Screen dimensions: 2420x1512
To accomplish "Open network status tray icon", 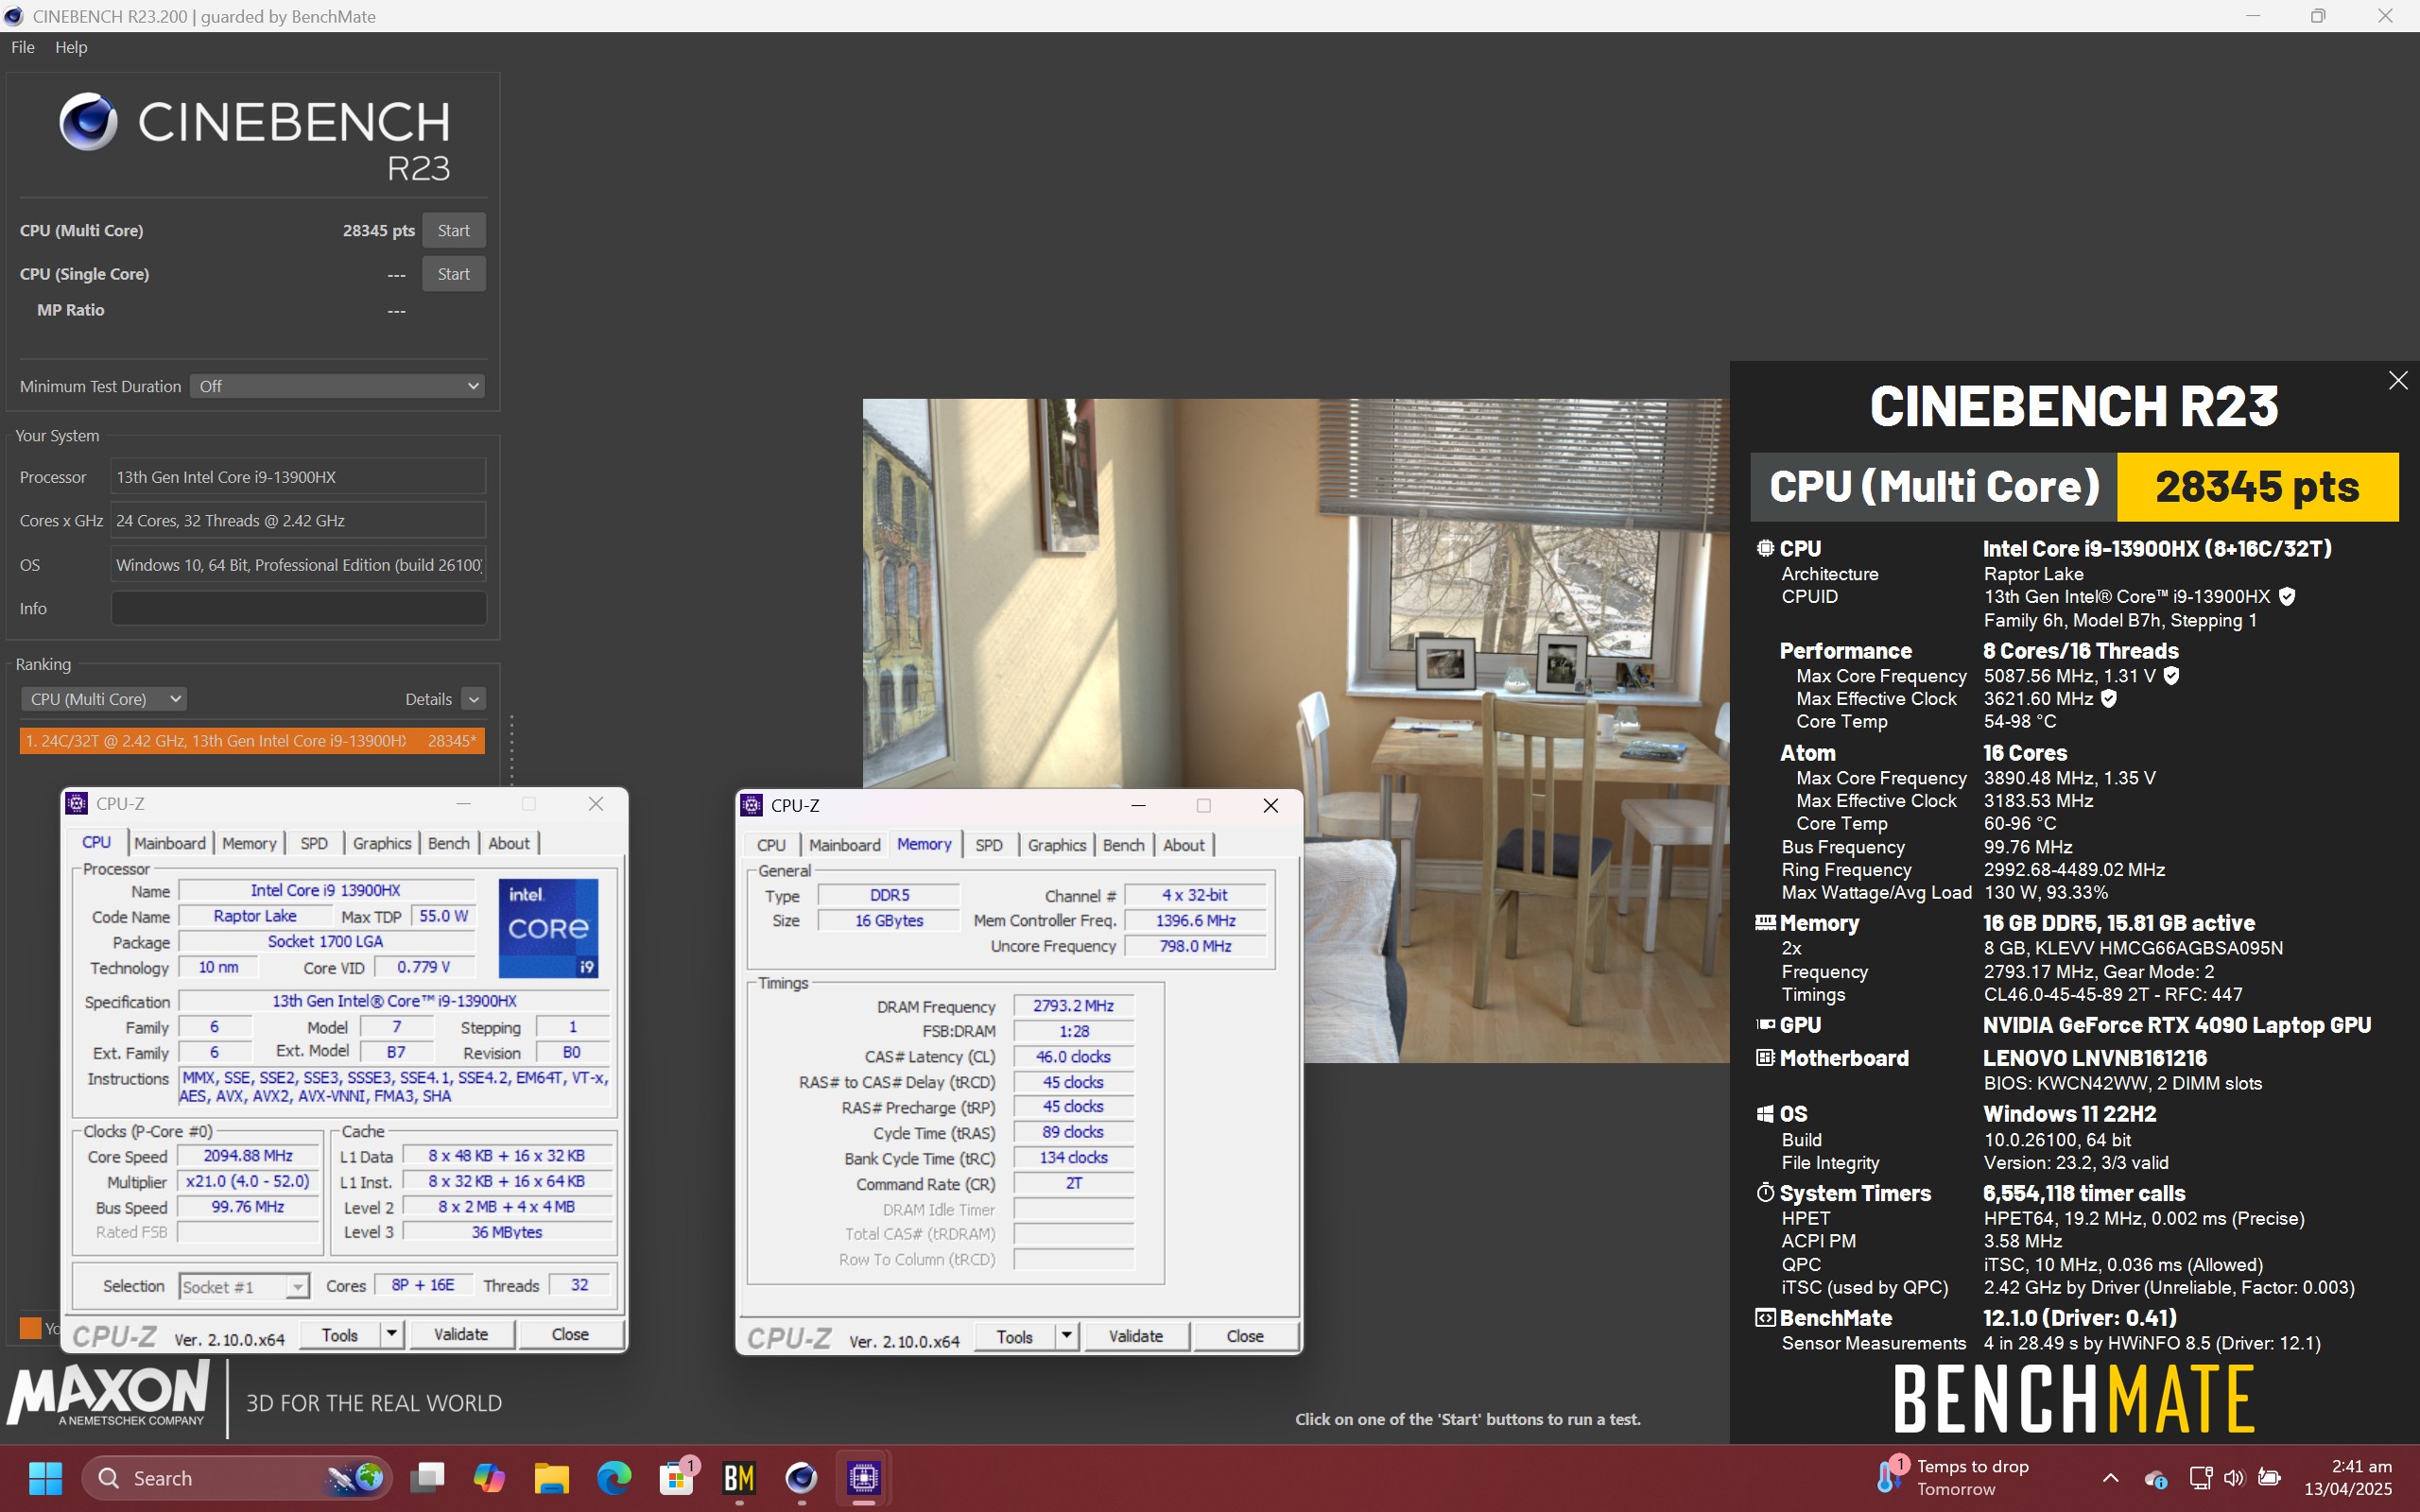I will [2200, 1478].
